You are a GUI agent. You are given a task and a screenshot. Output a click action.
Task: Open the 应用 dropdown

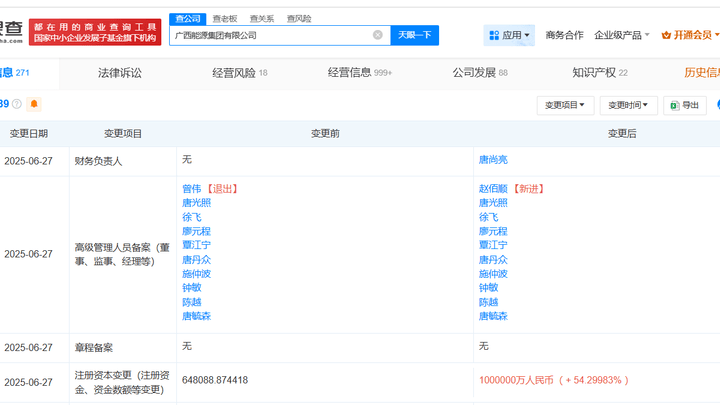509,35
